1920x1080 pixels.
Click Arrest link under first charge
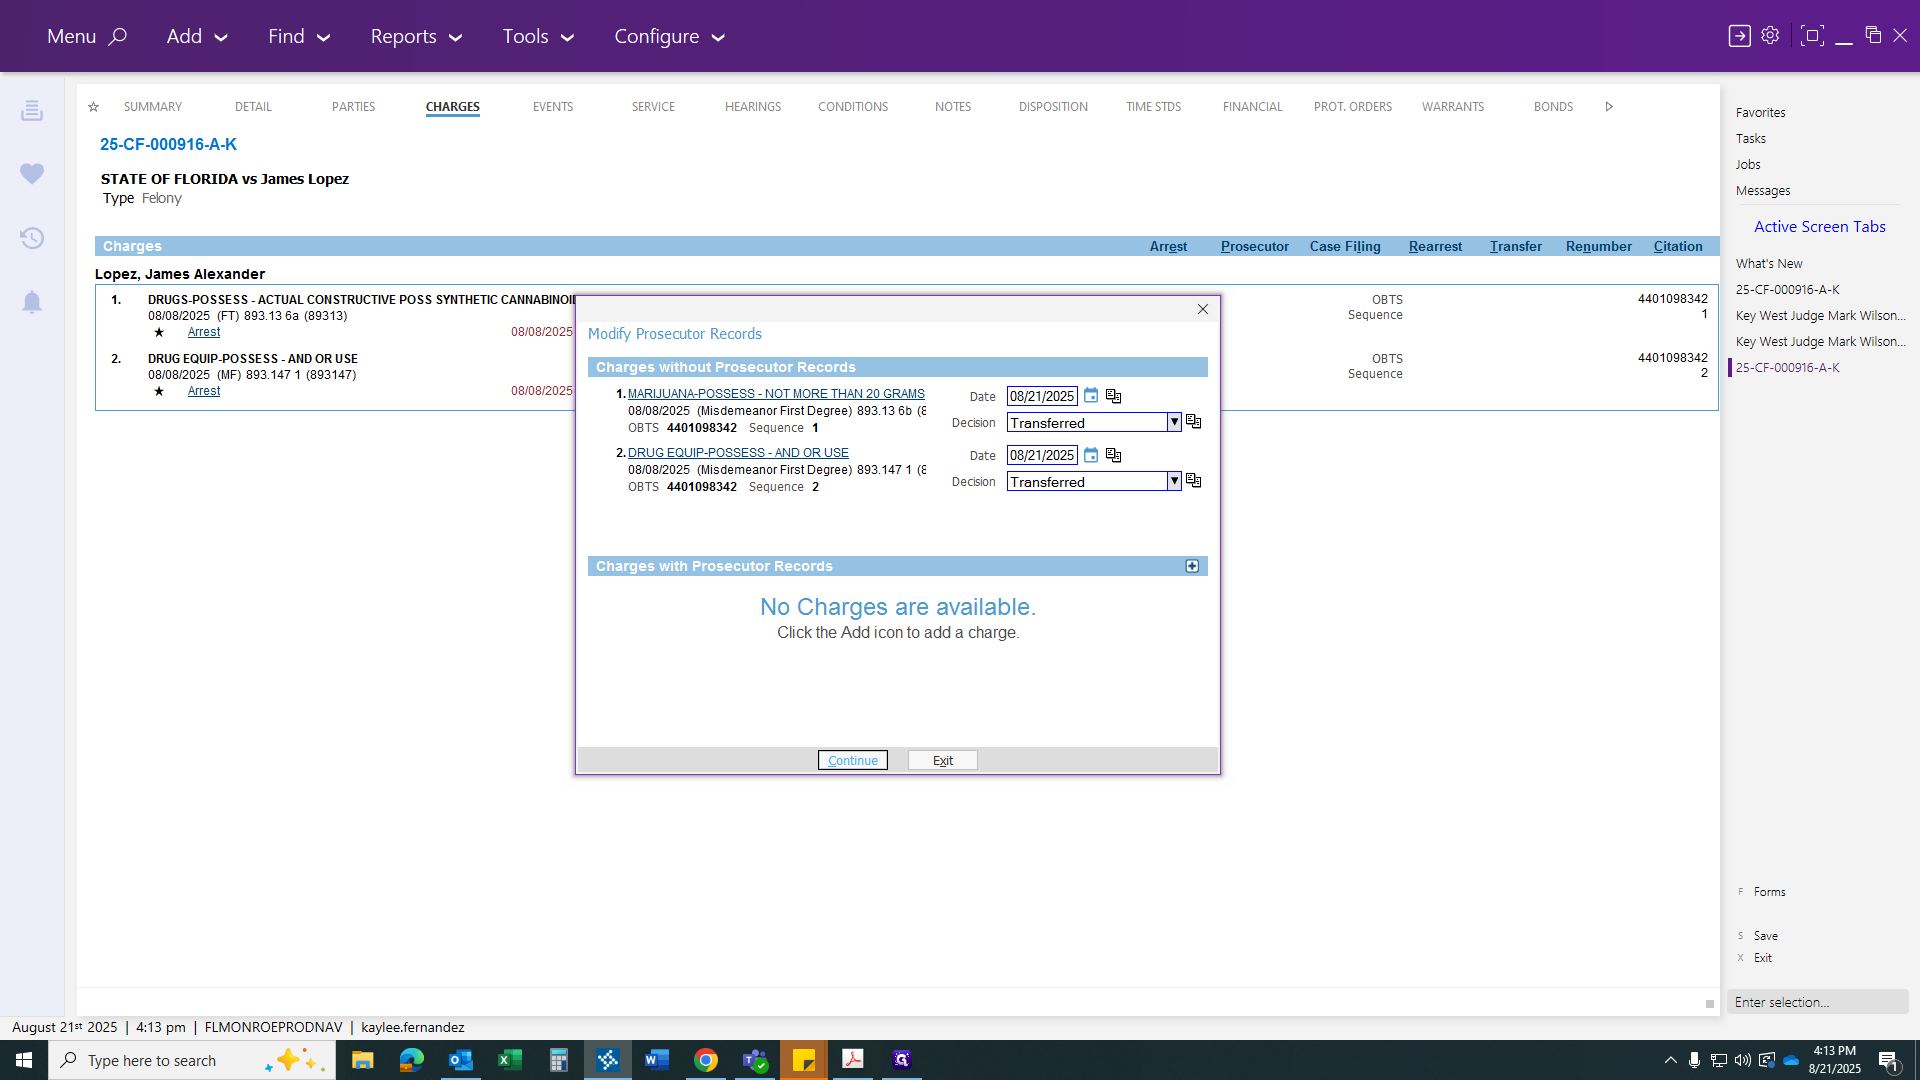click(x=204, y=332)
